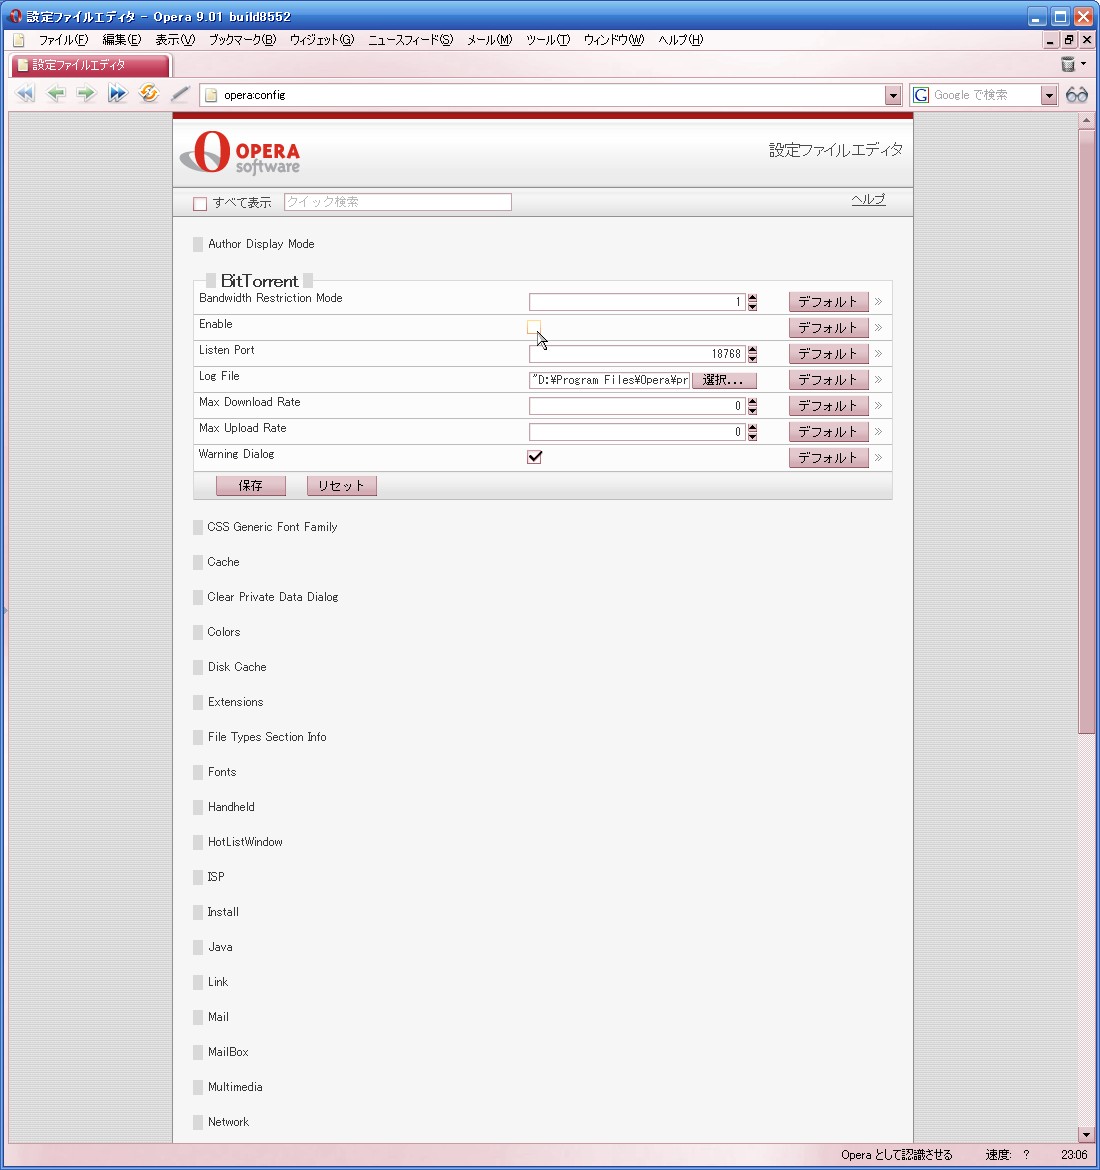Go forward with the forward arrow

[87, 94]
